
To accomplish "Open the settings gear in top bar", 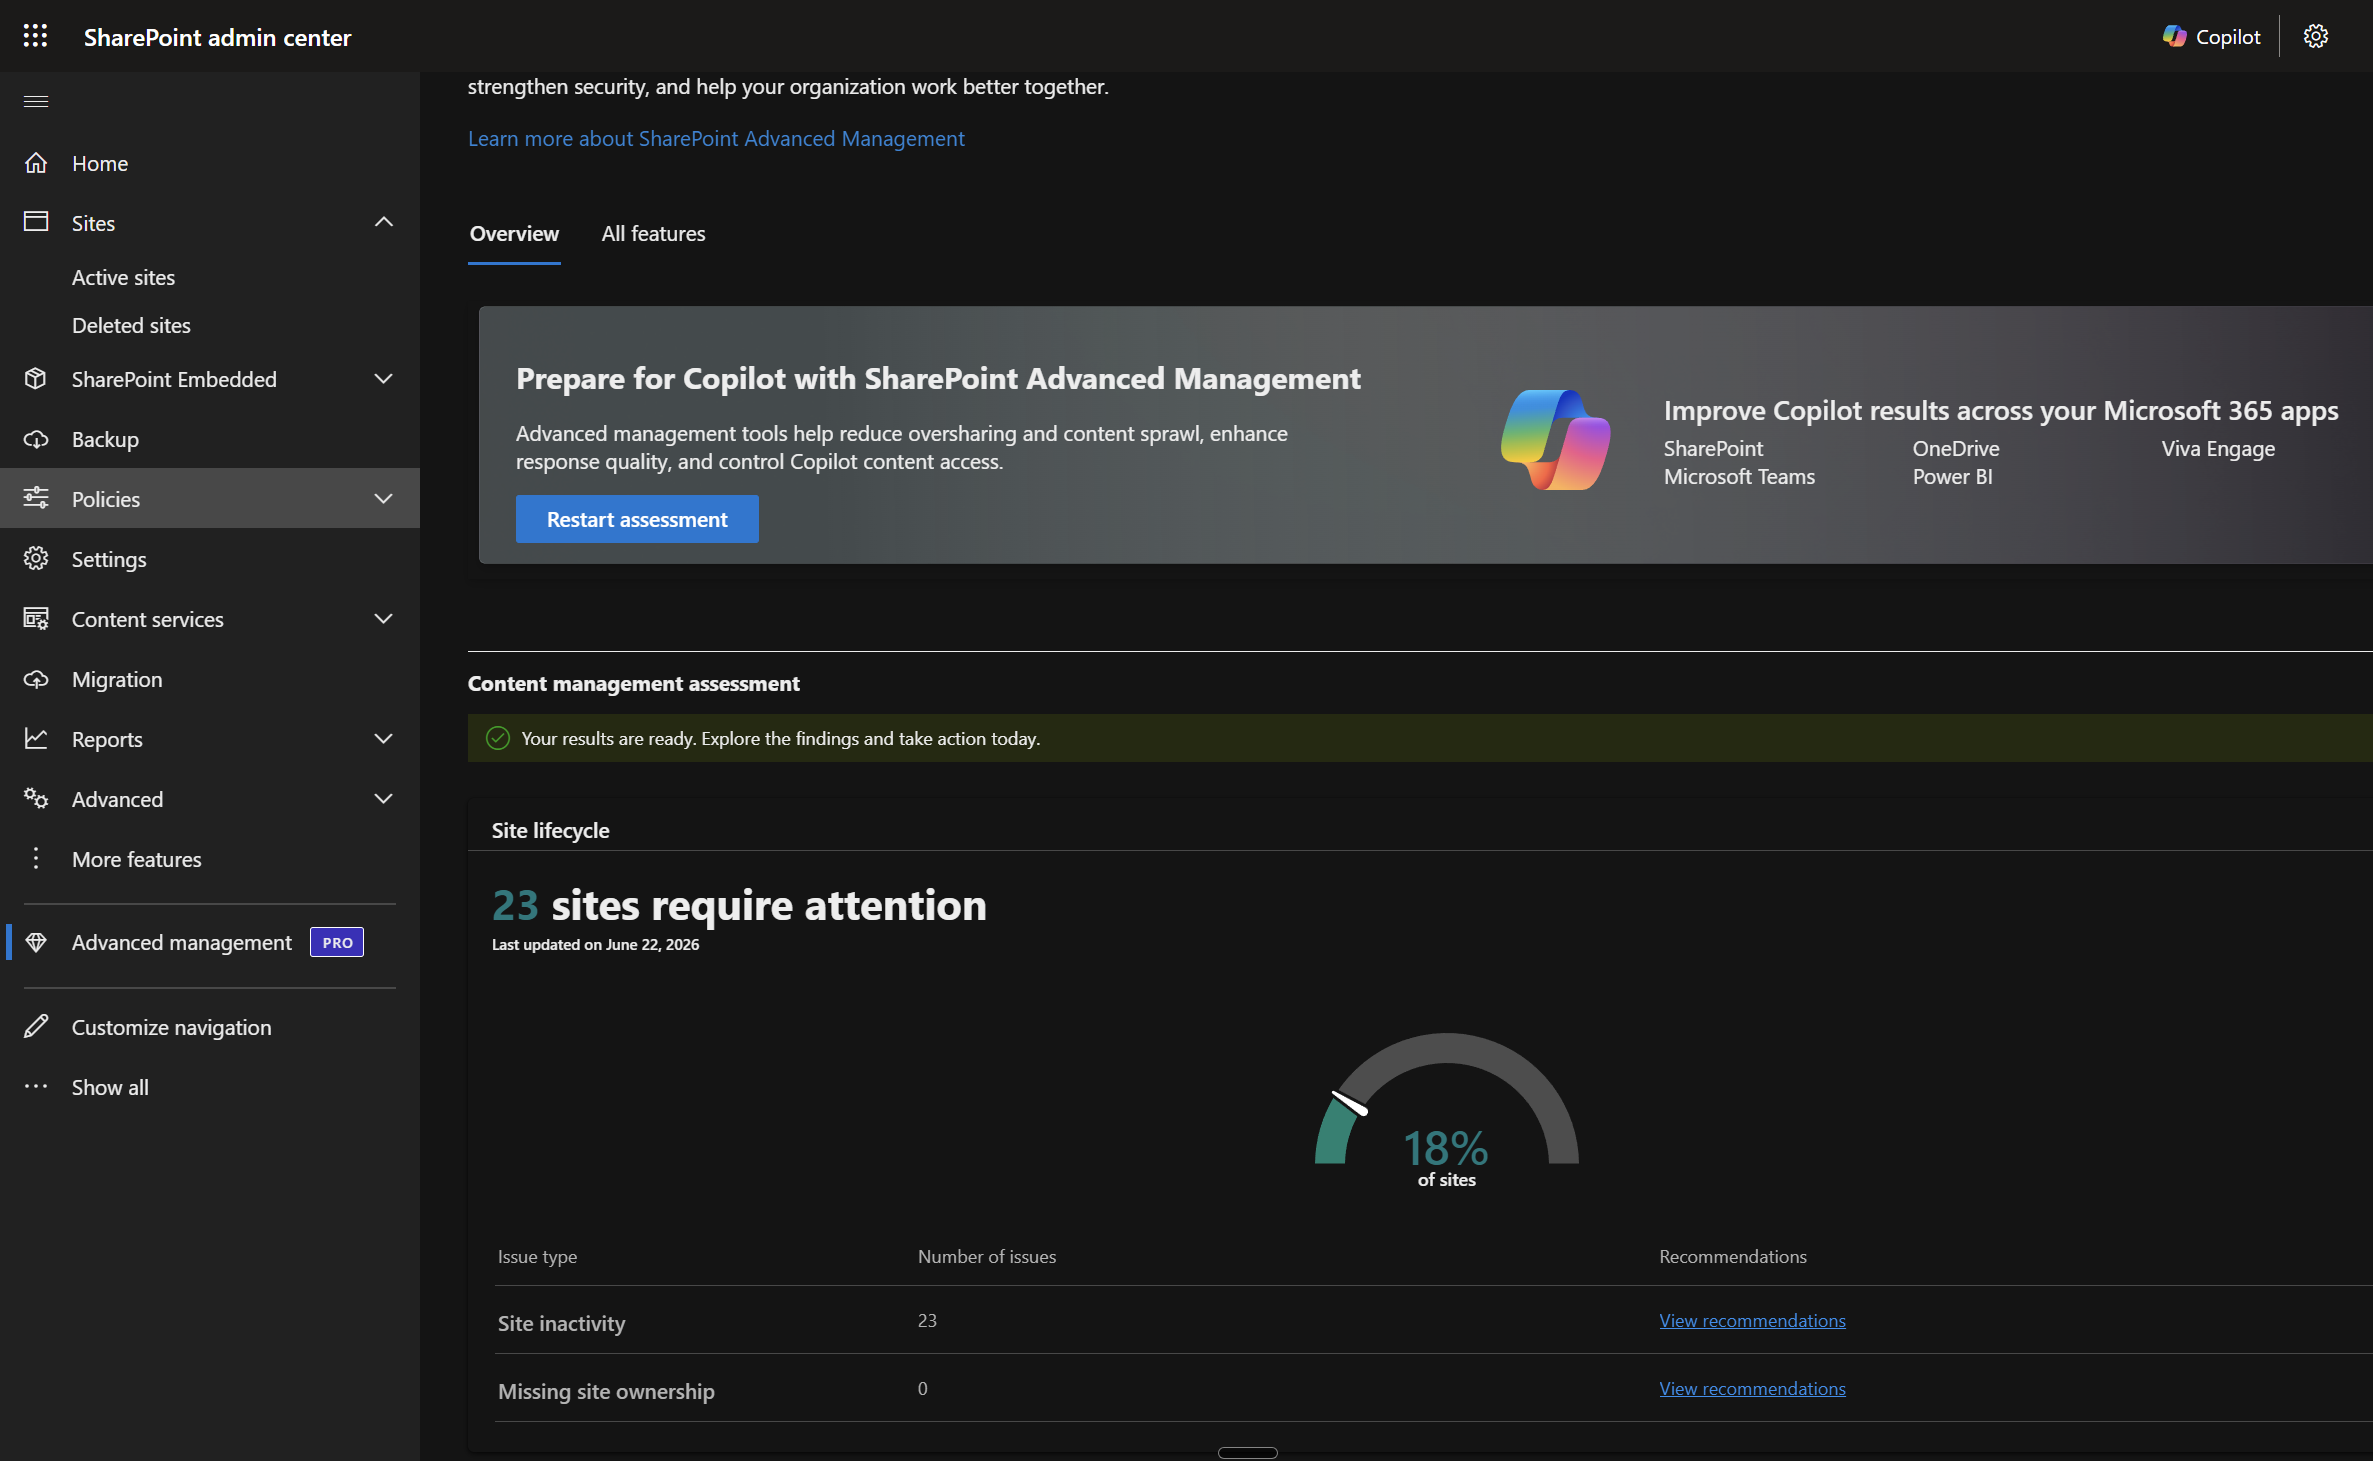I will (x=2316, y=37).
